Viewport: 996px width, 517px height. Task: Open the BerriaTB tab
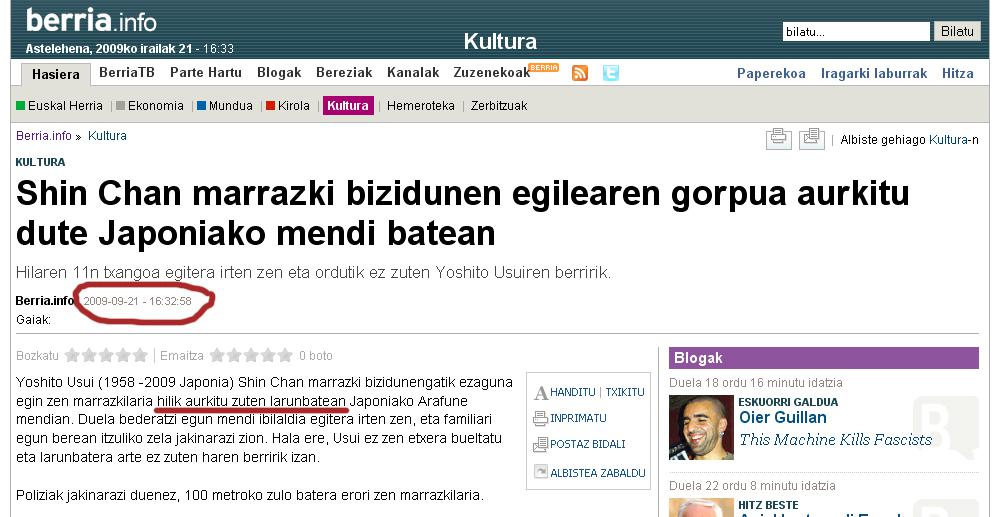point(127,72)
